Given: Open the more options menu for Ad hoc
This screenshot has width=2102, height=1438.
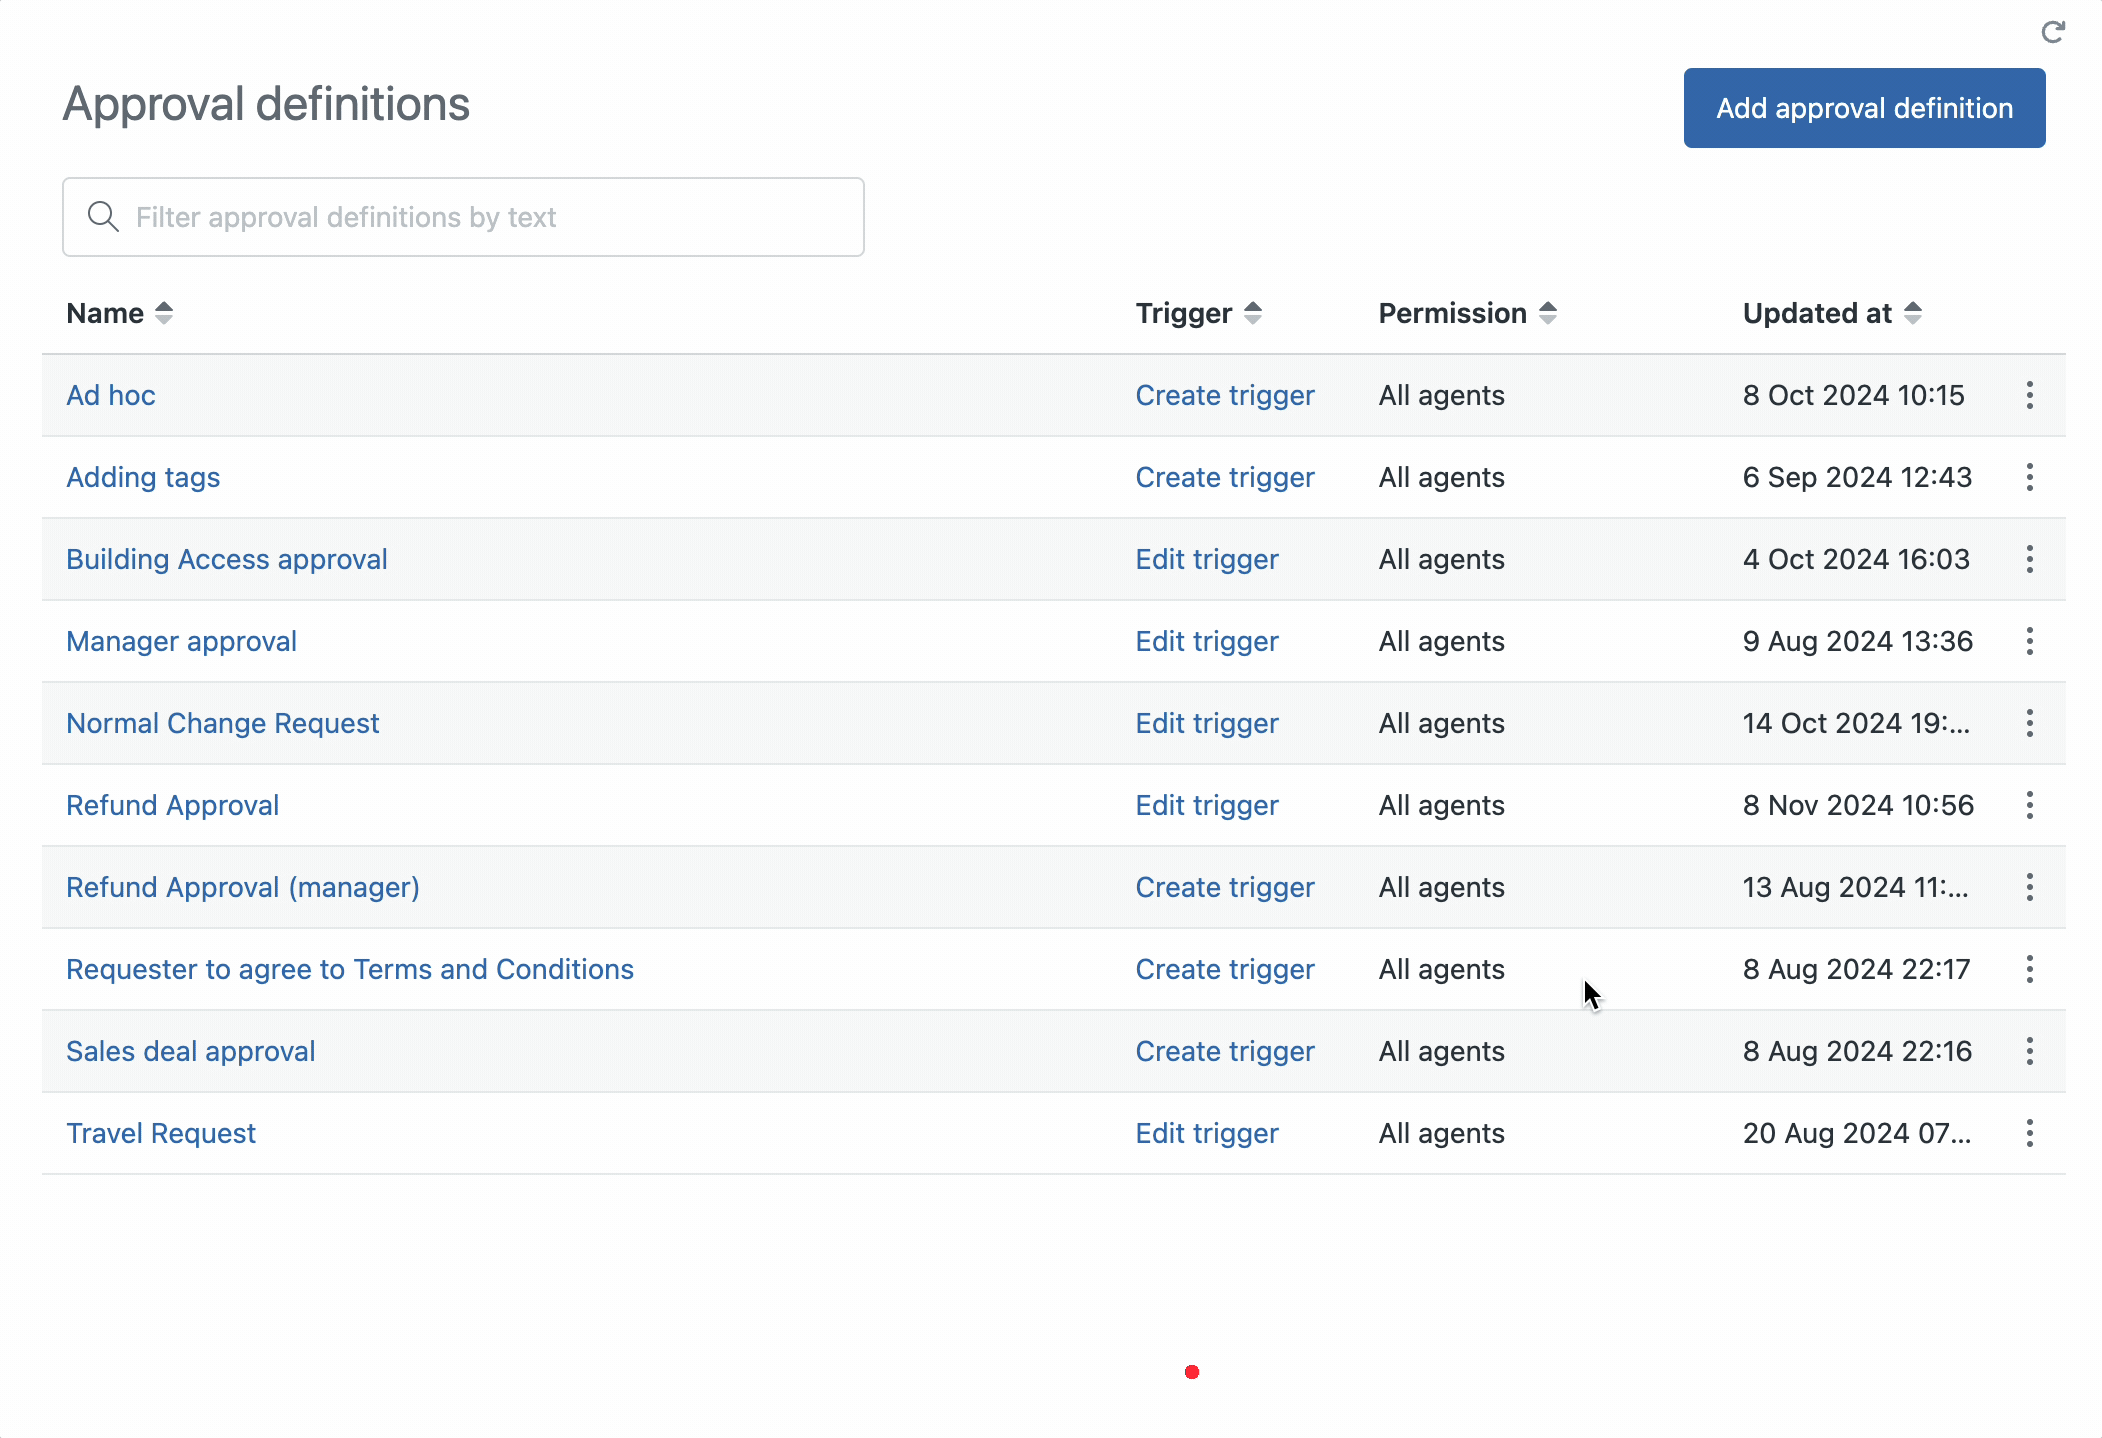Looking at the screenshot, I should point(2029,395).
